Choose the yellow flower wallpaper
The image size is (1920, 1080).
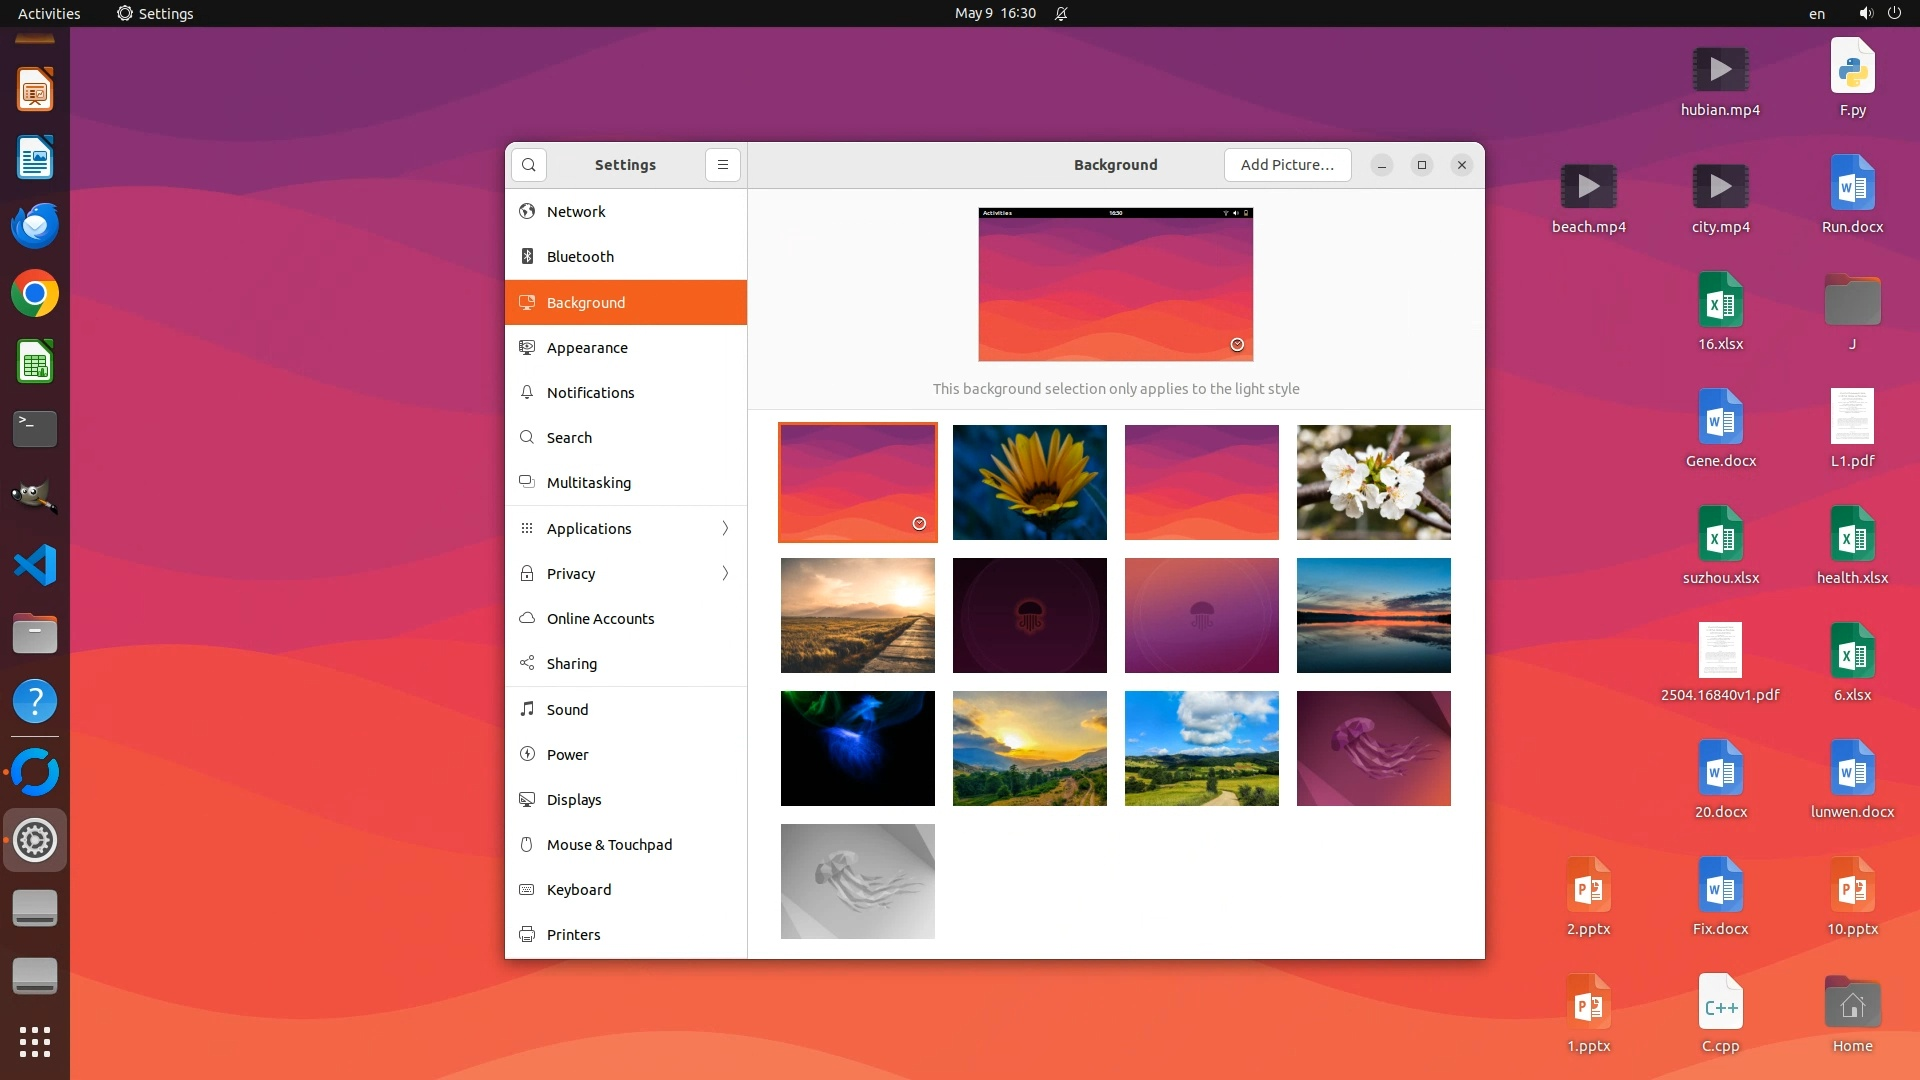[x=1029, y=483]
